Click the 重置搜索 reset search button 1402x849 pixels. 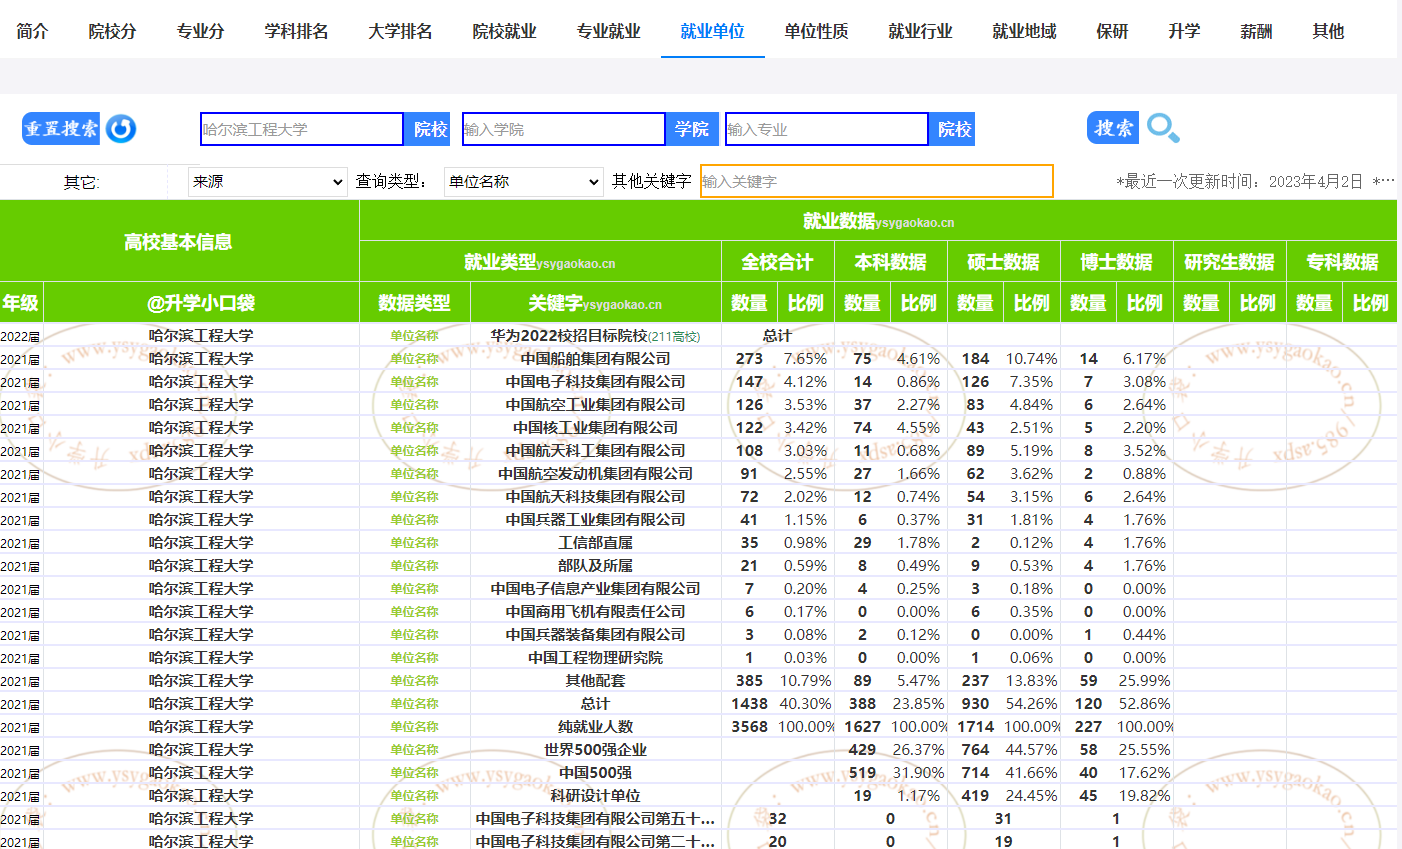click(x=61, y=128)
